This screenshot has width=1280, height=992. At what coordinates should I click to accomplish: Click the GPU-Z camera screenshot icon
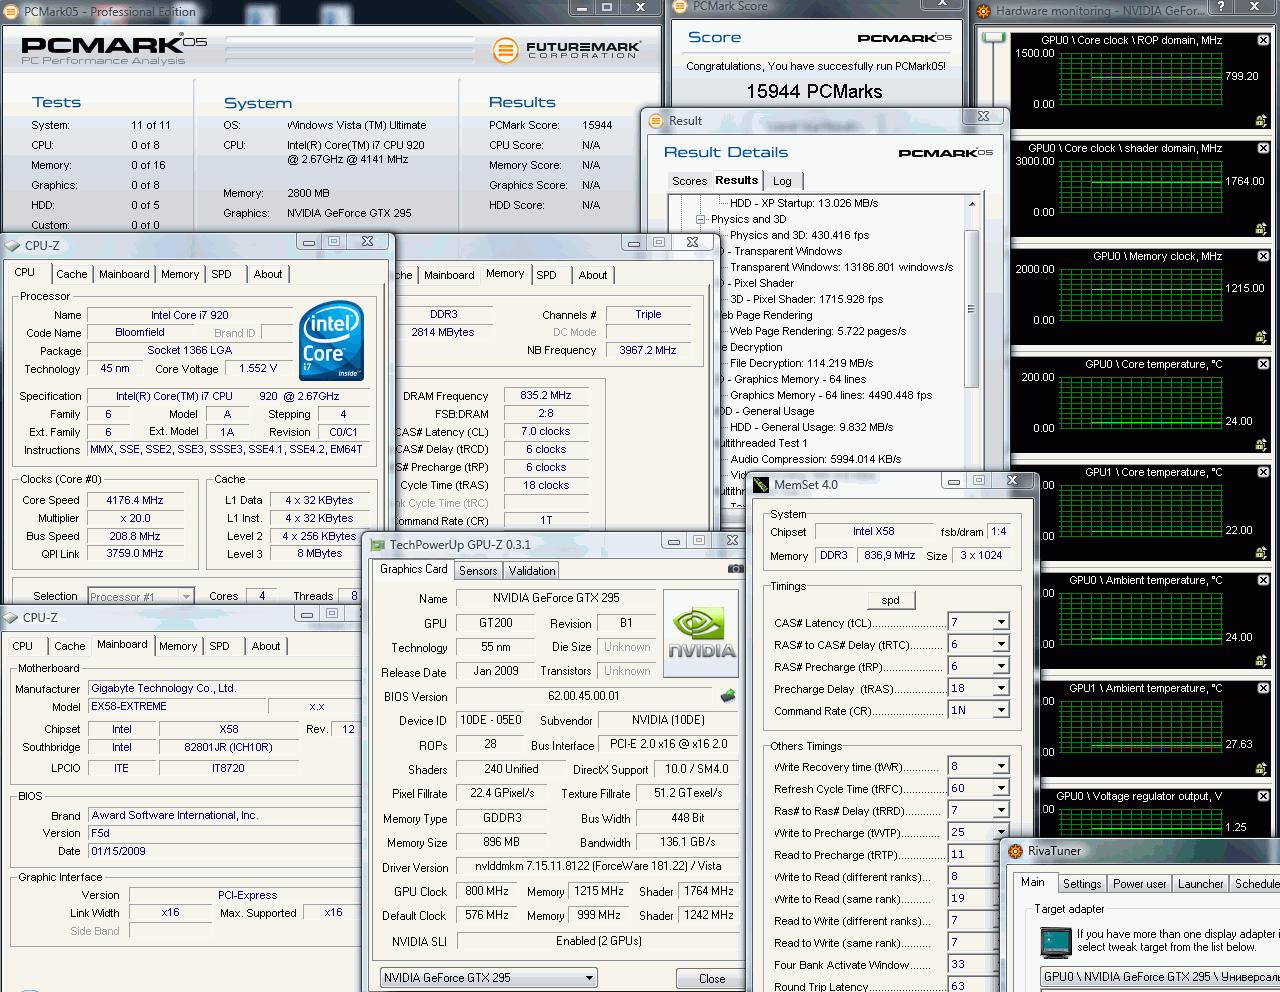coord(735,569)
